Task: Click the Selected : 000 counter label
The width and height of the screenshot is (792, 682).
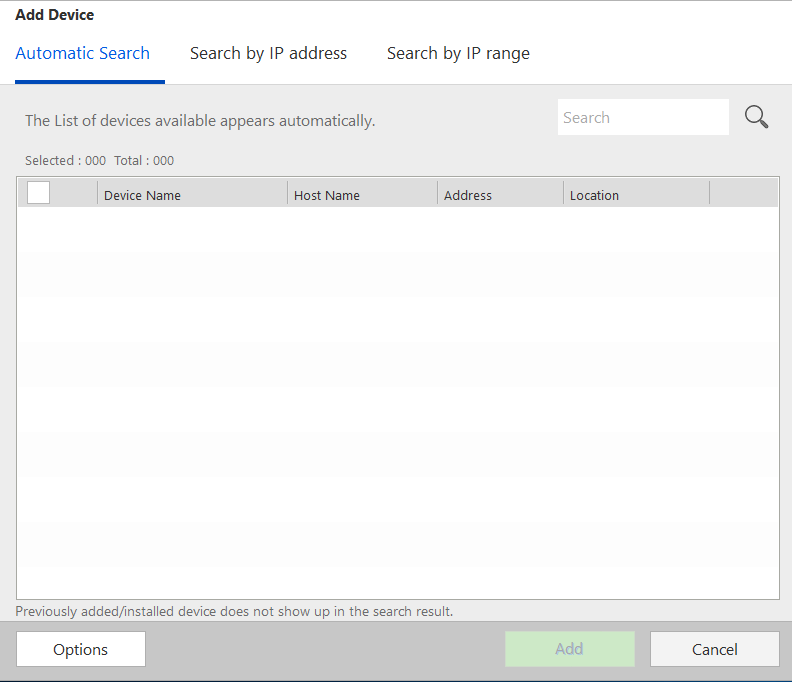Action: coord(65,160)
